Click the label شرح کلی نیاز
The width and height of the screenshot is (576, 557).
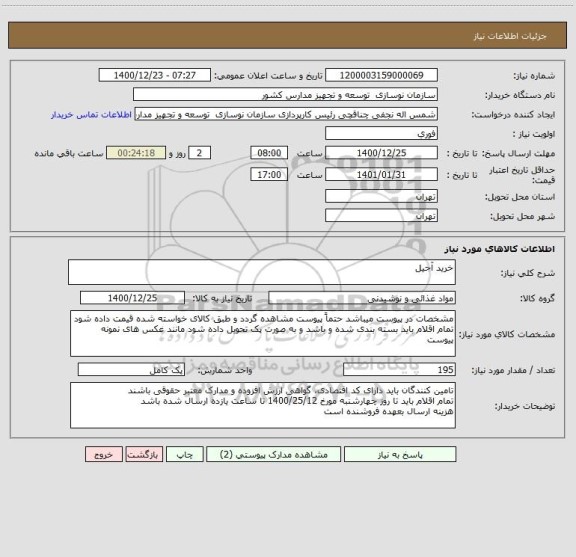coord(528,273)
